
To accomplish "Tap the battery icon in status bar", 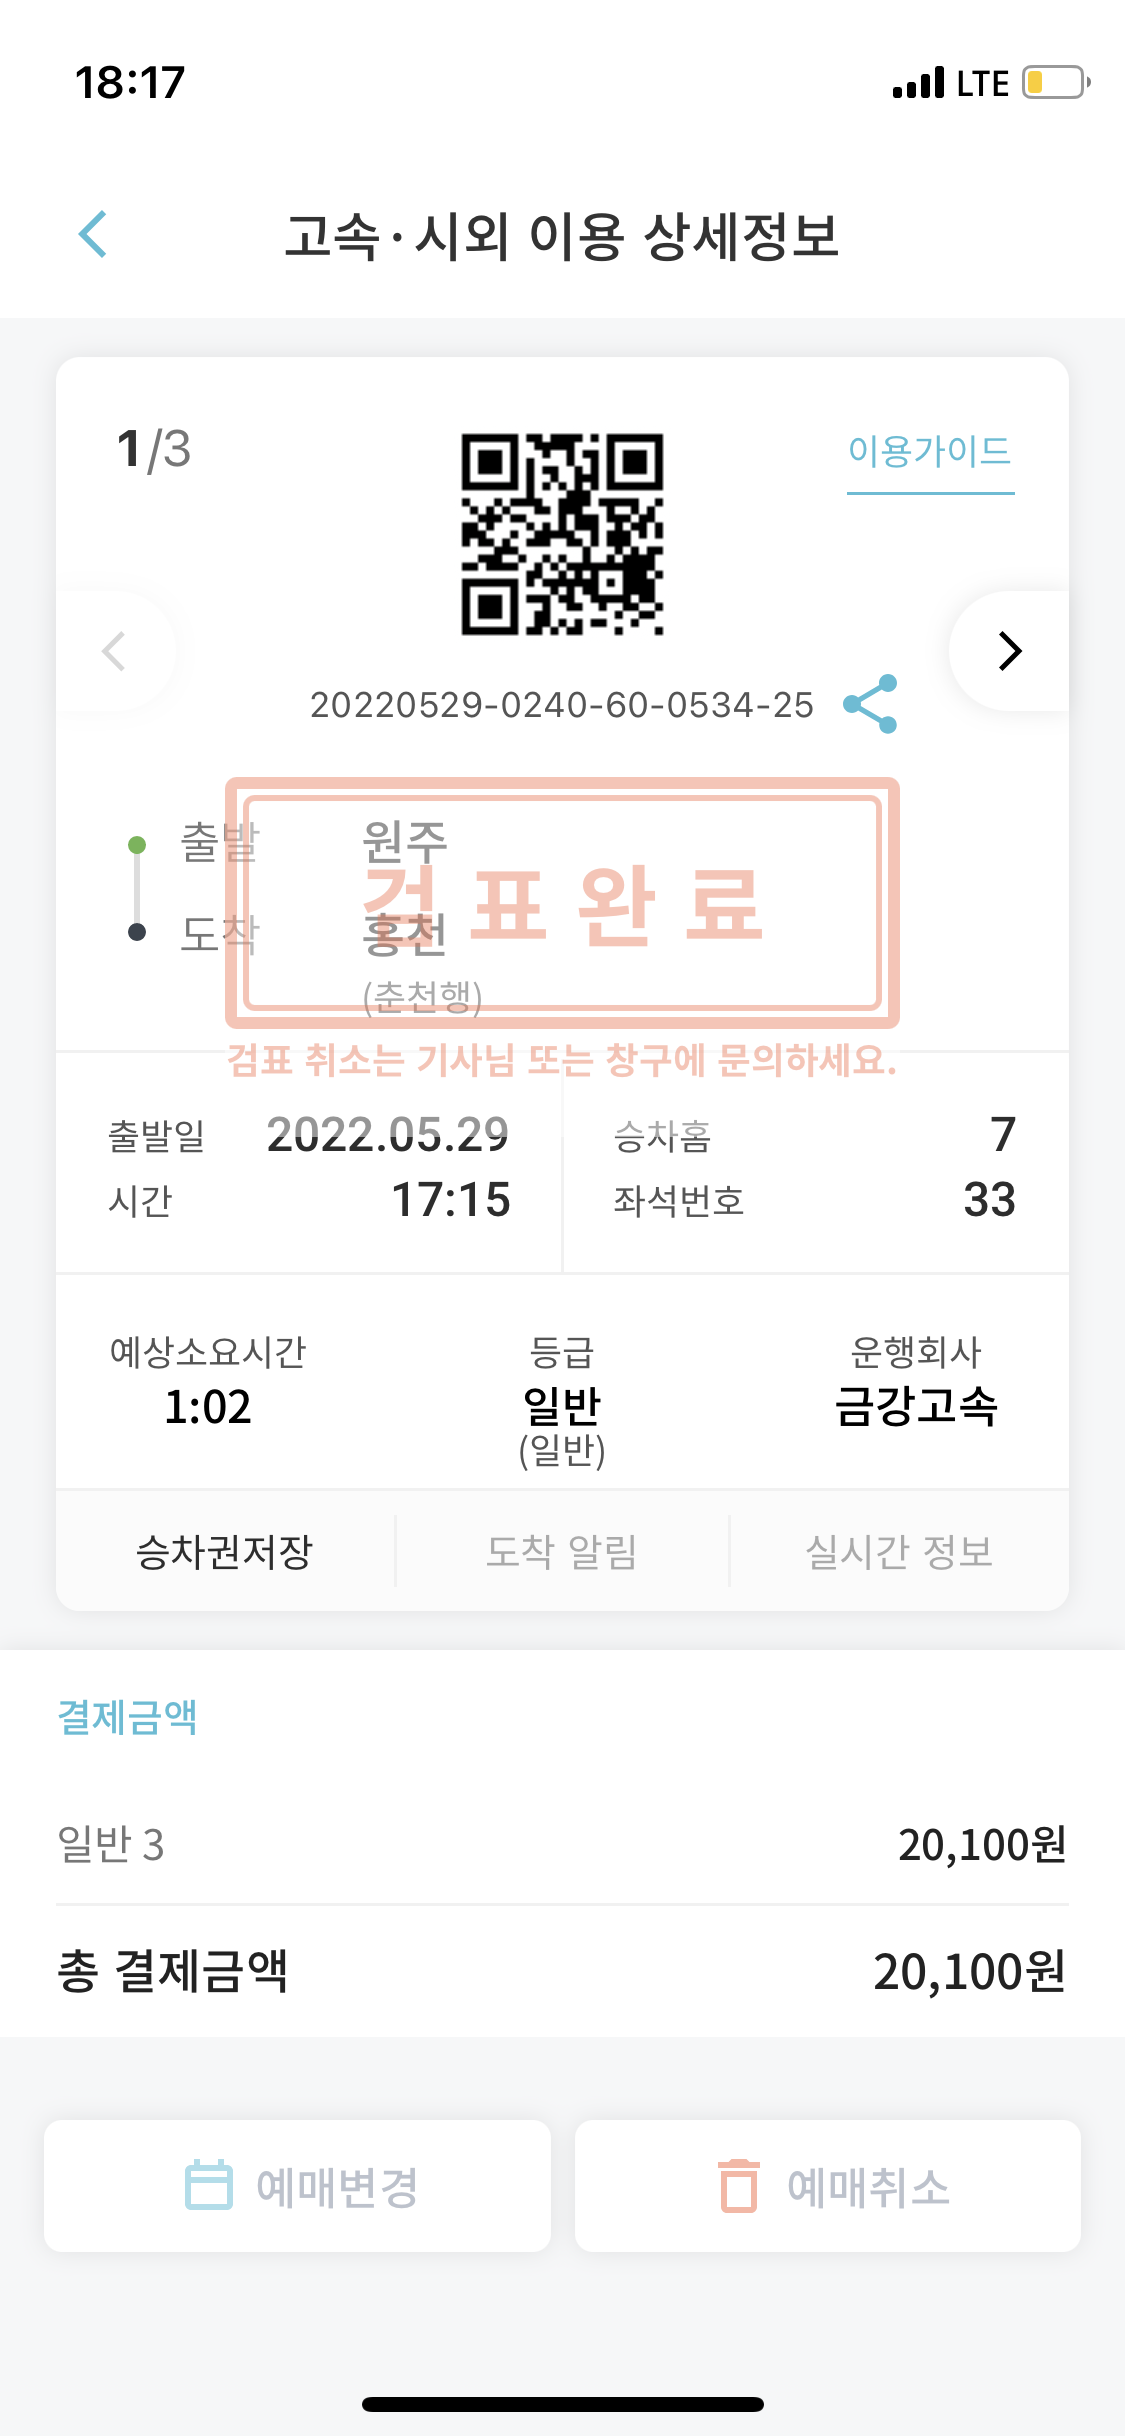I will click(x=1055, y=82).
